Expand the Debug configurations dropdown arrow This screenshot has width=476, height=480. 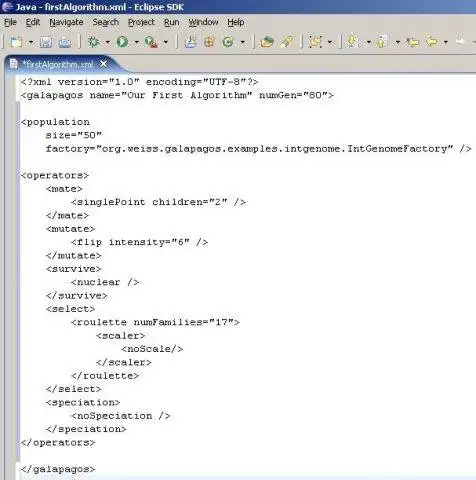[x=108, y=42]
